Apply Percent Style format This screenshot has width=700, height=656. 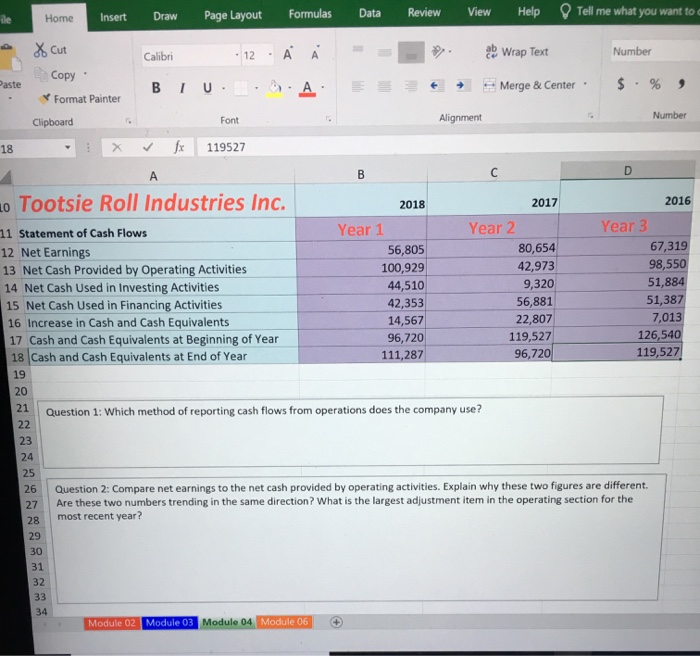pos(655,84)
